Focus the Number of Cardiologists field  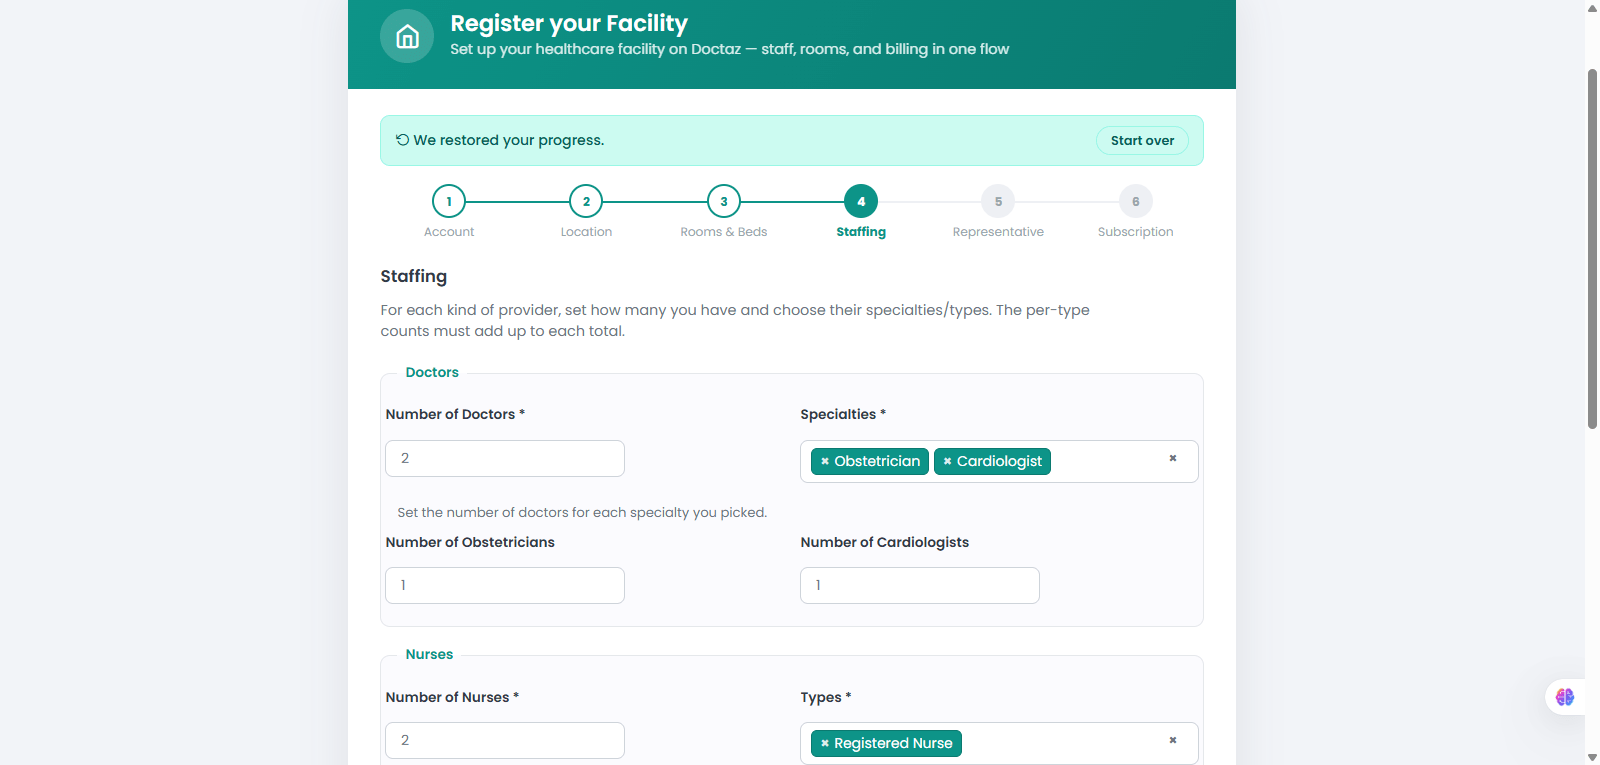coord(920,586)
